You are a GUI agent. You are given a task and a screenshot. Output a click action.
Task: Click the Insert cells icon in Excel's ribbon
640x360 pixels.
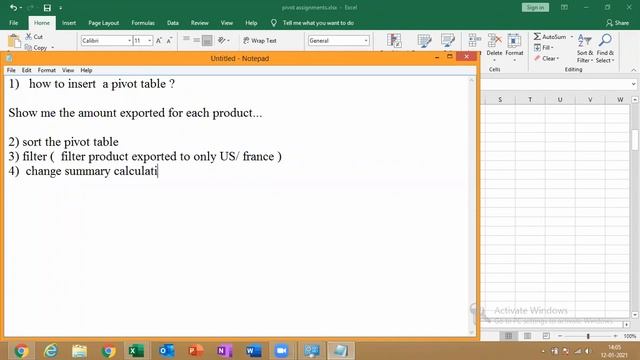click(474, 40)
